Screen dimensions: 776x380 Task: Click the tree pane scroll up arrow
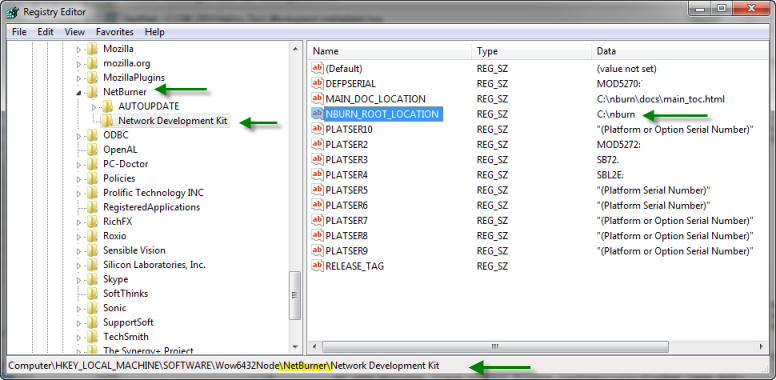point(295,49)
